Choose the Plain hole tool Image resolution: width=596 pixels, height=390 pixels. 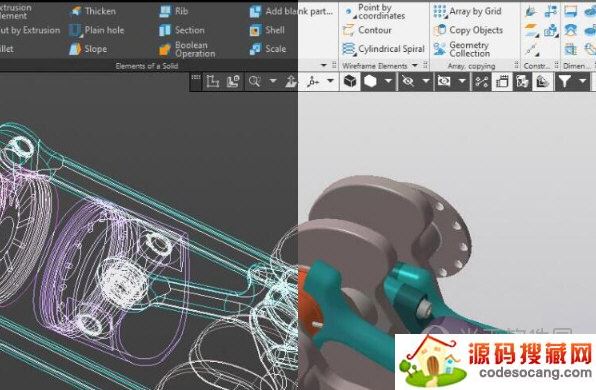click(x=97, y=30)
